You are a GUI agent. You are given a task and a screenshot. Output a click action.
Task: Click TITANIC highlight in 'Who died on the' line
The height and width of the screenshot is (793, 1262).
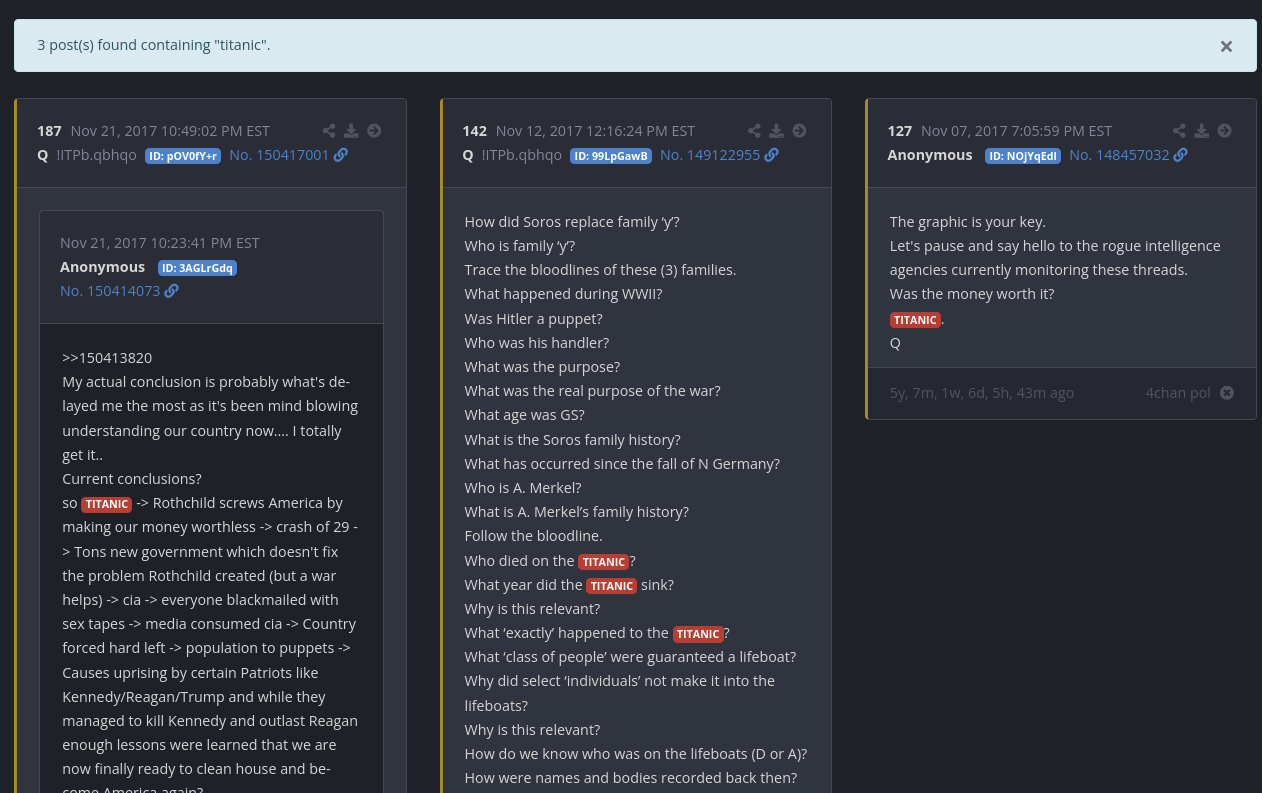pos(604,562)
